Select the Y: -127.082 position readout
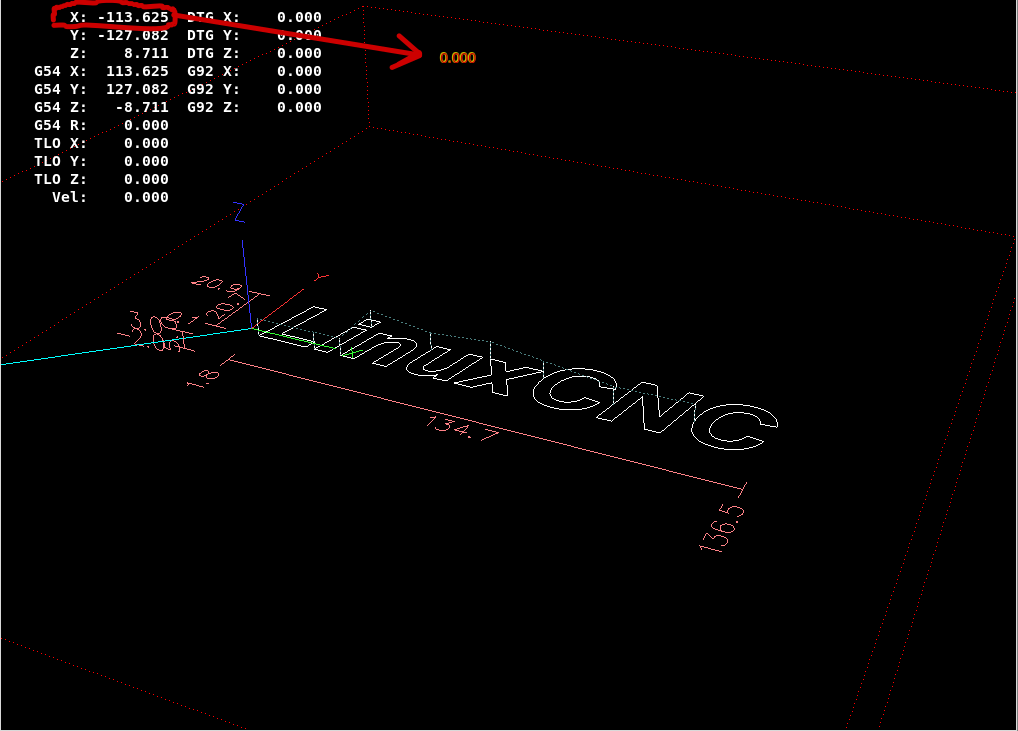The width and height of the screenshot is (1018, 731). point(119,35)
